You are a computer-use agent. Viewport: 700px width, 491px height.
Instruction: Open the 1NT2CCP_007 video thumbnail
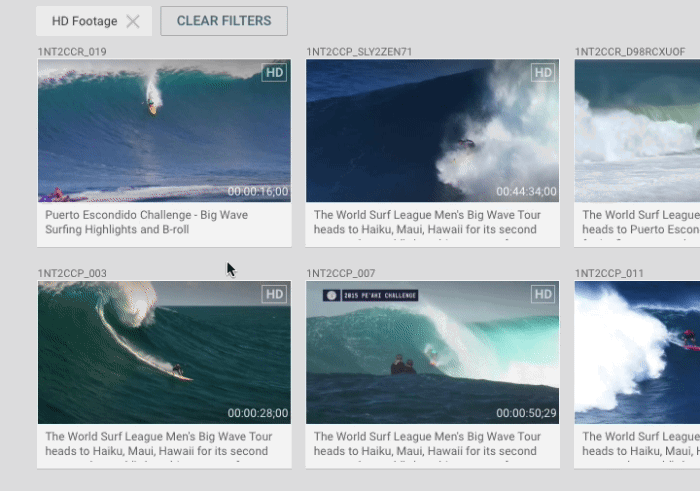click(433, 352)
